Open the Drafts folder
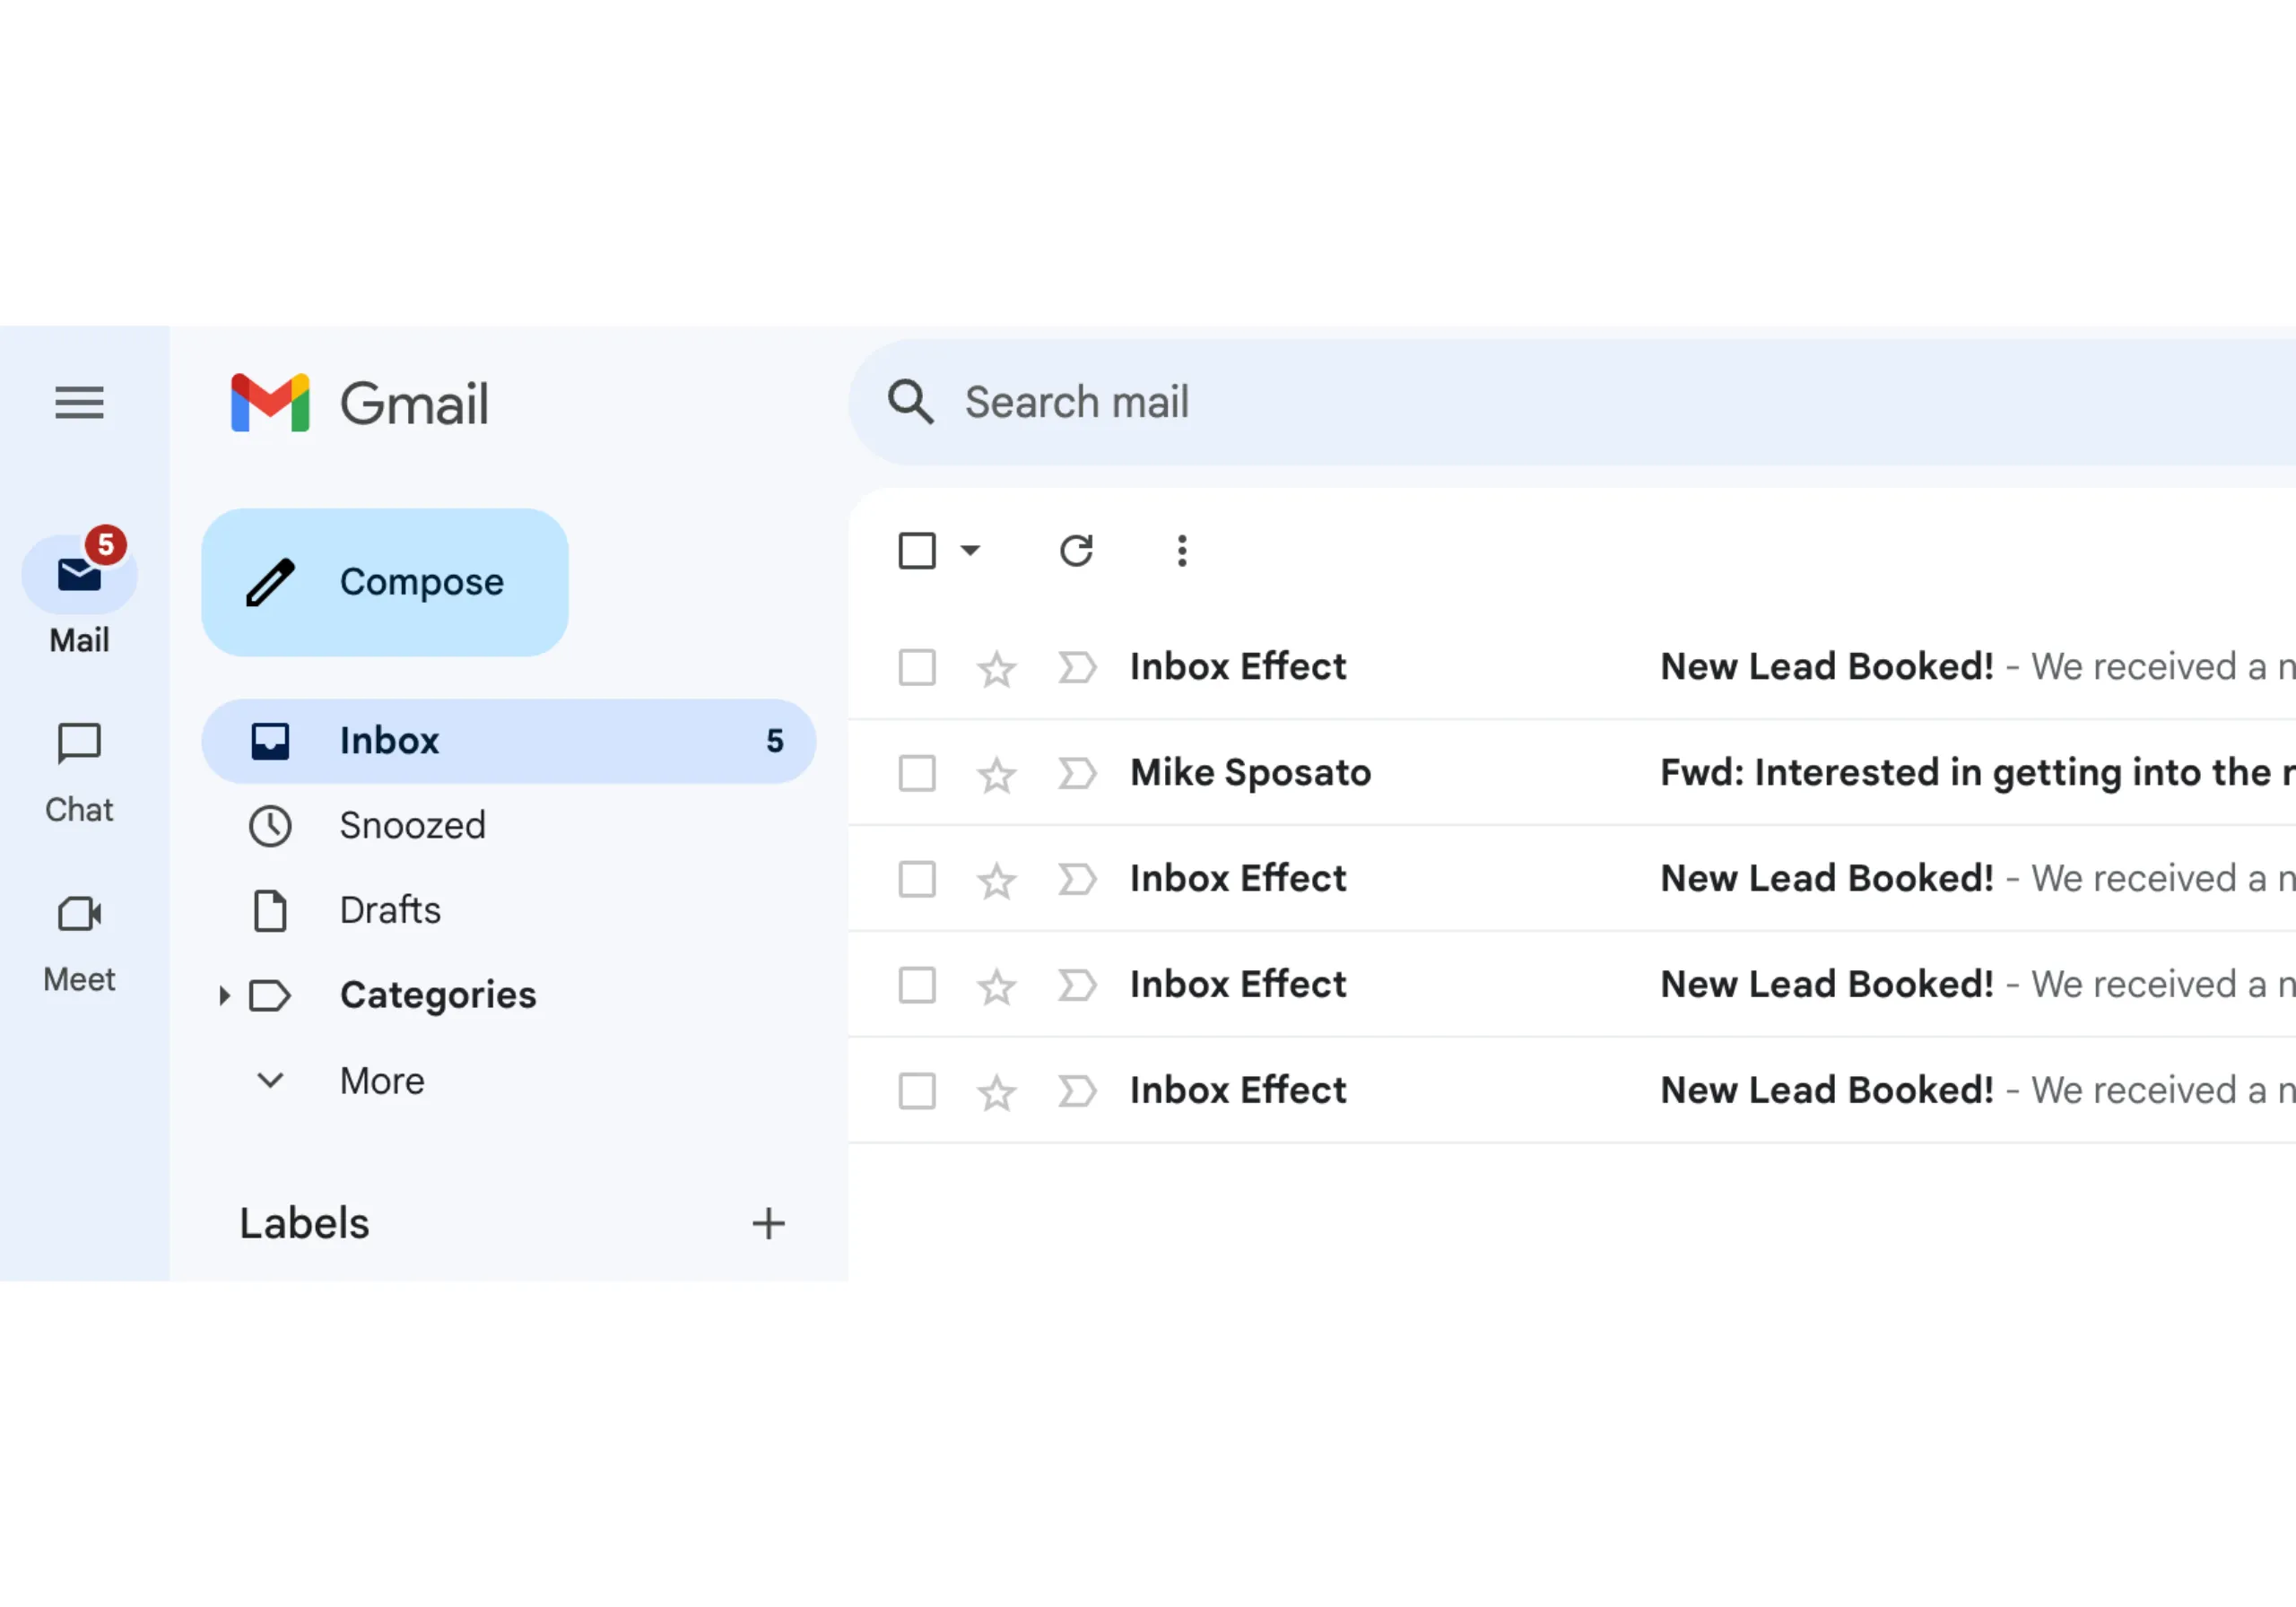Screen dimensions: 2296x1607 pos(389,910)
